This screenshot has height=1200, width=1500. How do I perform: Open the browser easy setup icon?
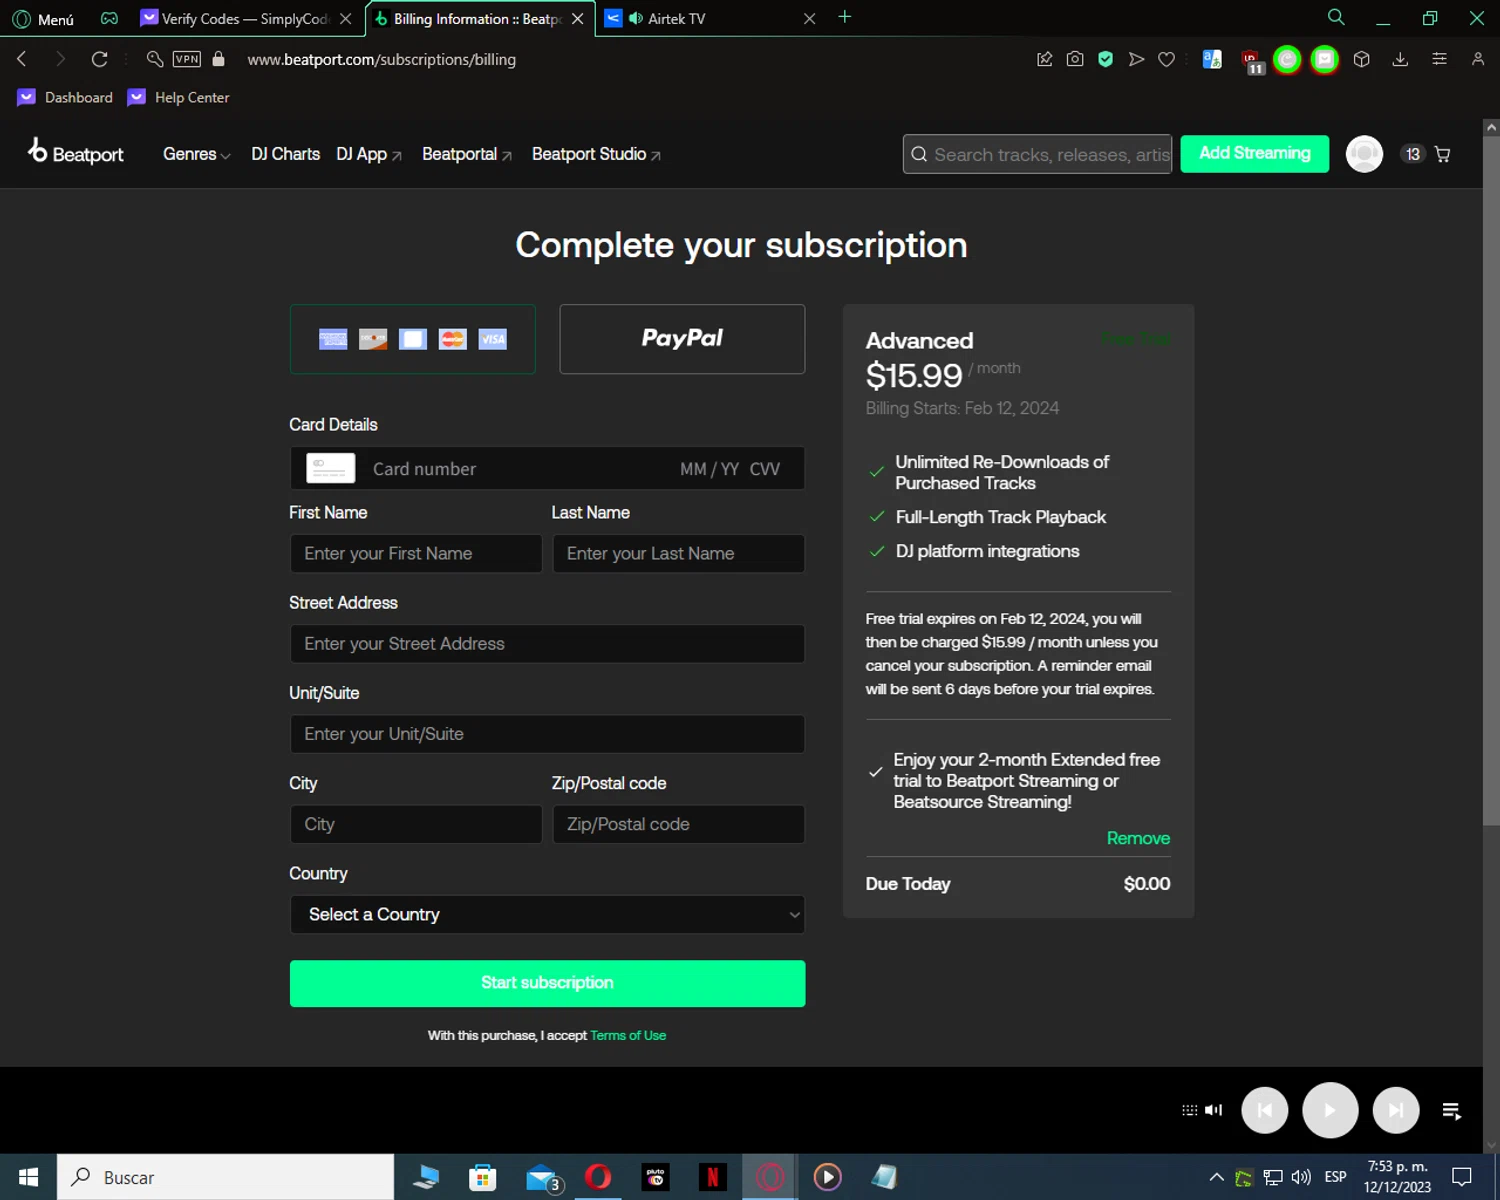click(x=1439, y=59)
